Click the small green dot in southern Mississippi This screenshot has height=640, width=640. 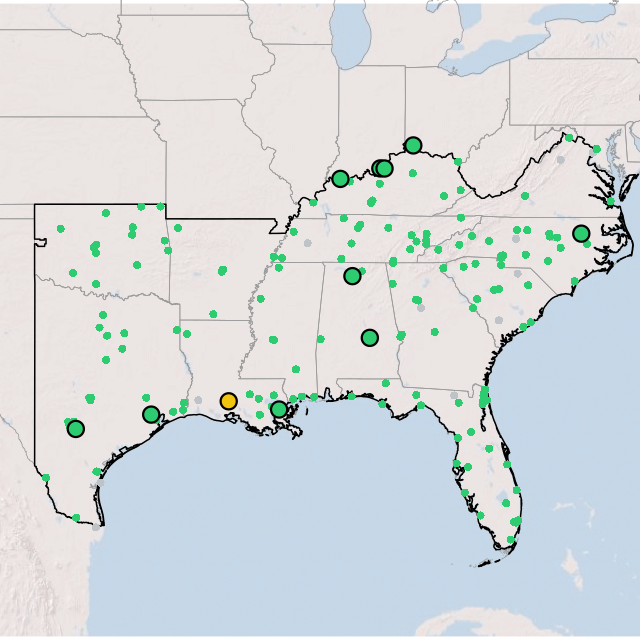tap(296, 369)
